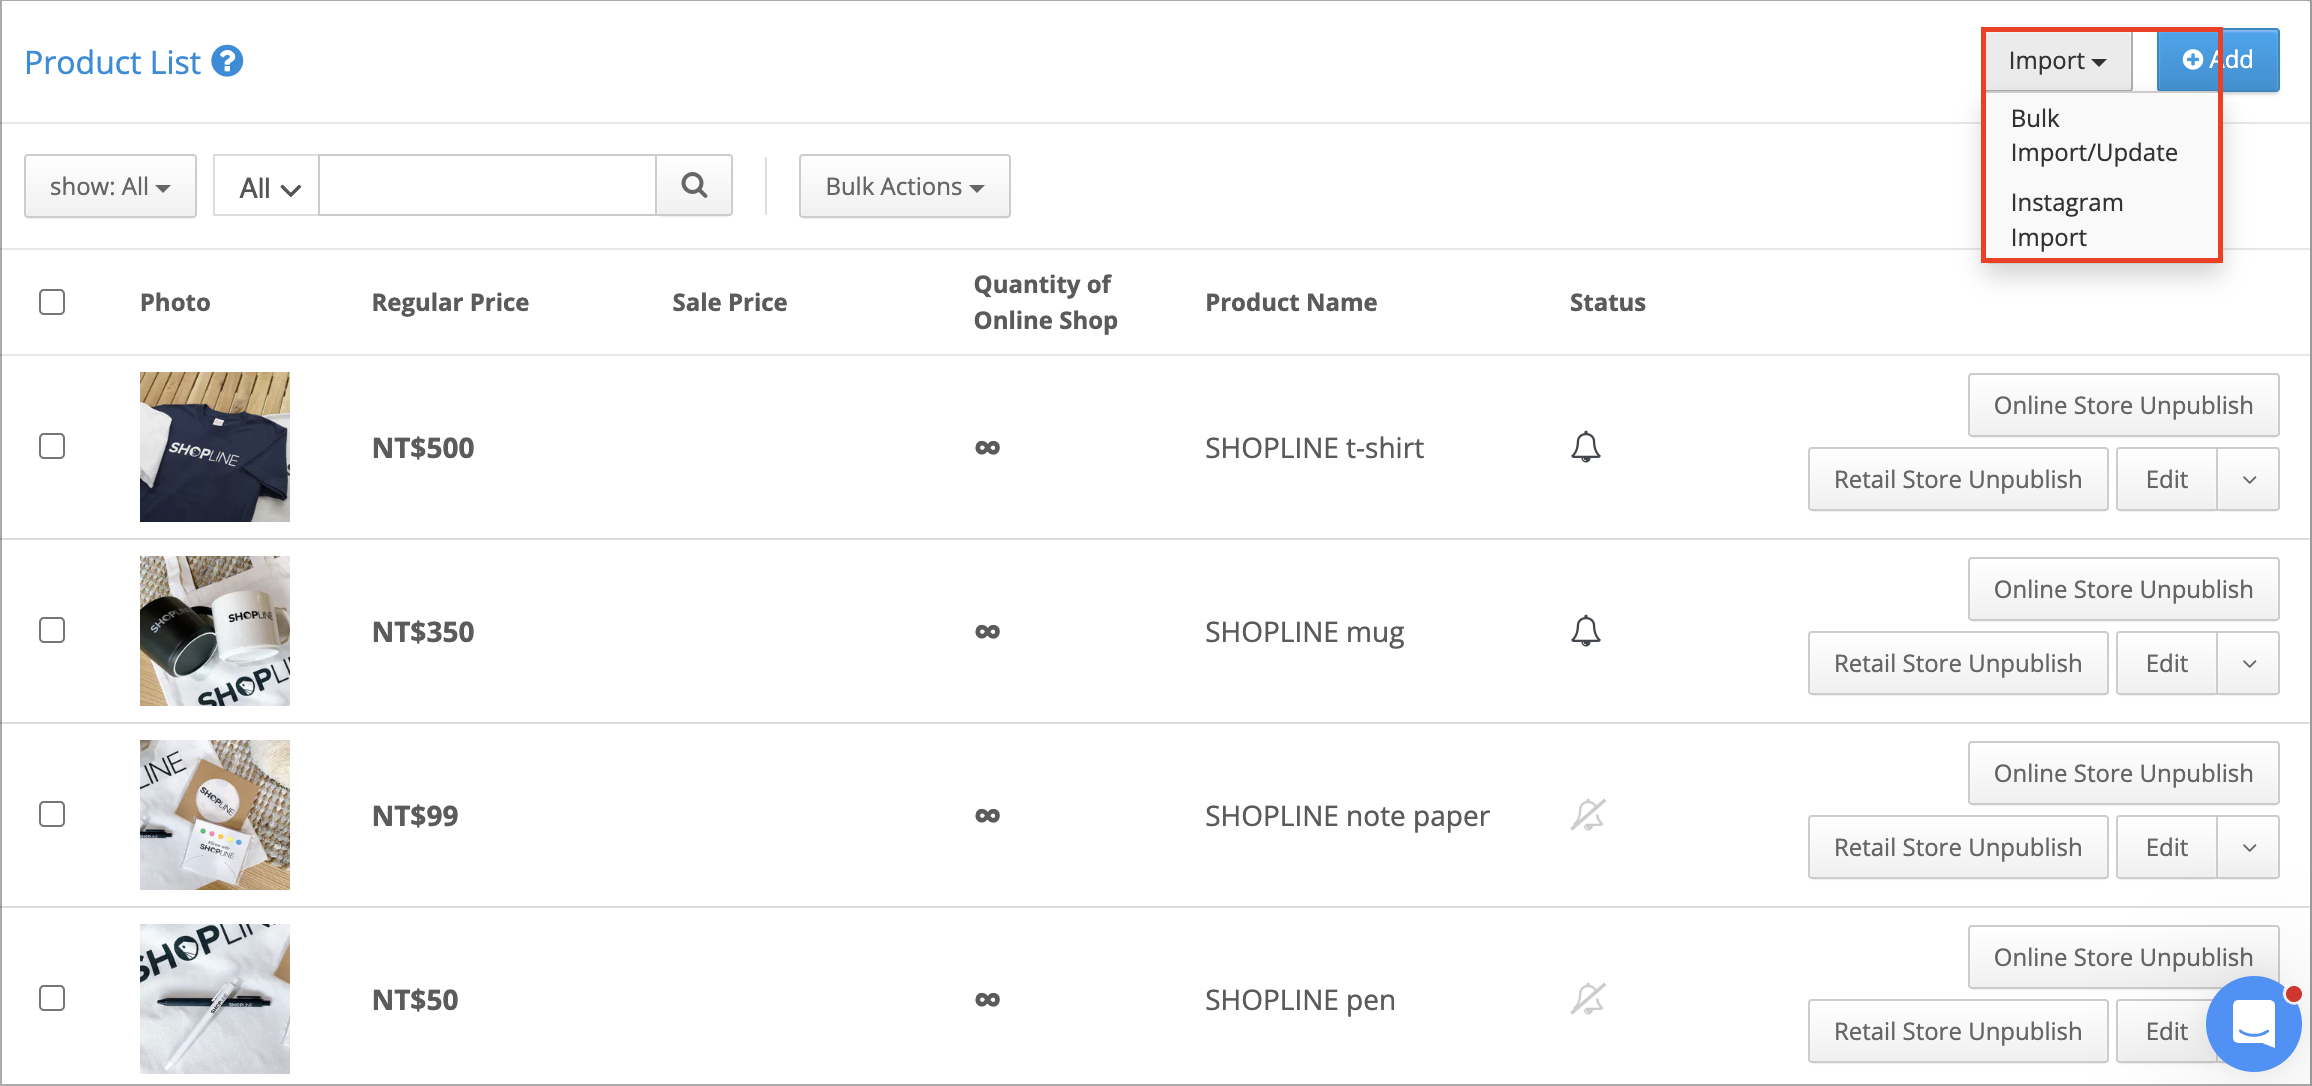
Task: Click the infinity quantity for SHOPLINE pen
Action: 987,1000
